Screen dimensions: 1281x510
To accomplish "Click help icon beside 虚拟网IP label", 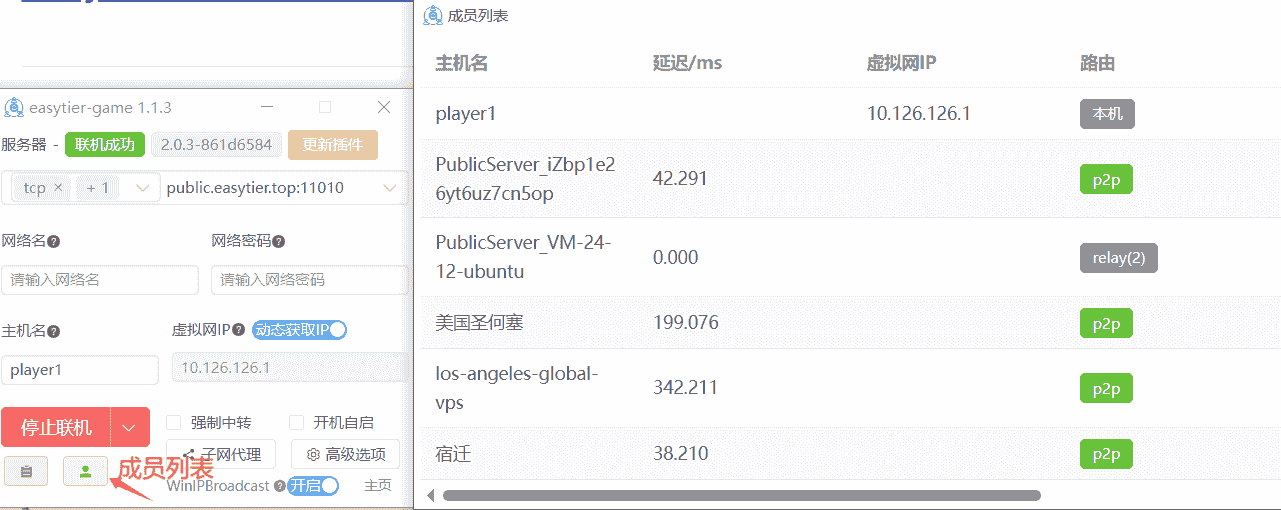I will click(x=238, y=330).
